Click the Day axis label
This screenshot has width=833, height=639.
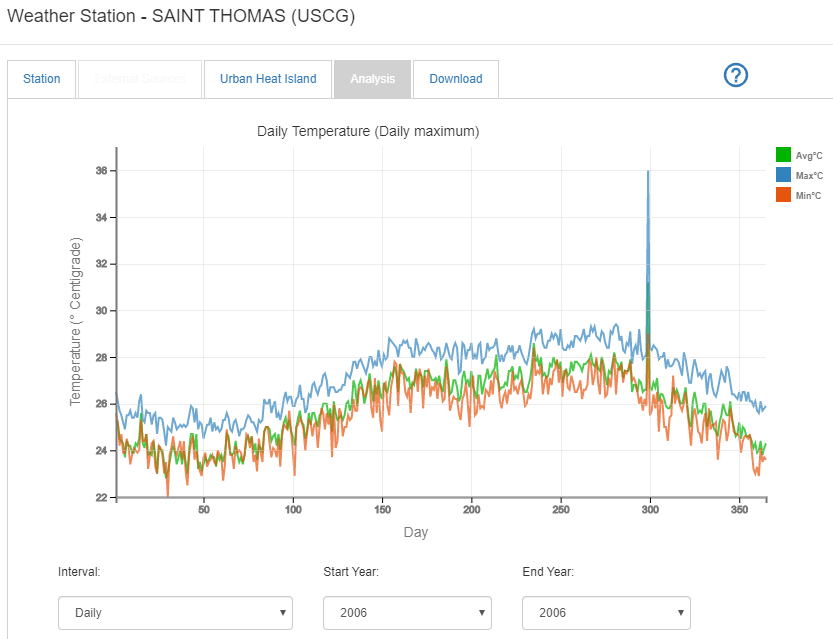click(415, 532)
